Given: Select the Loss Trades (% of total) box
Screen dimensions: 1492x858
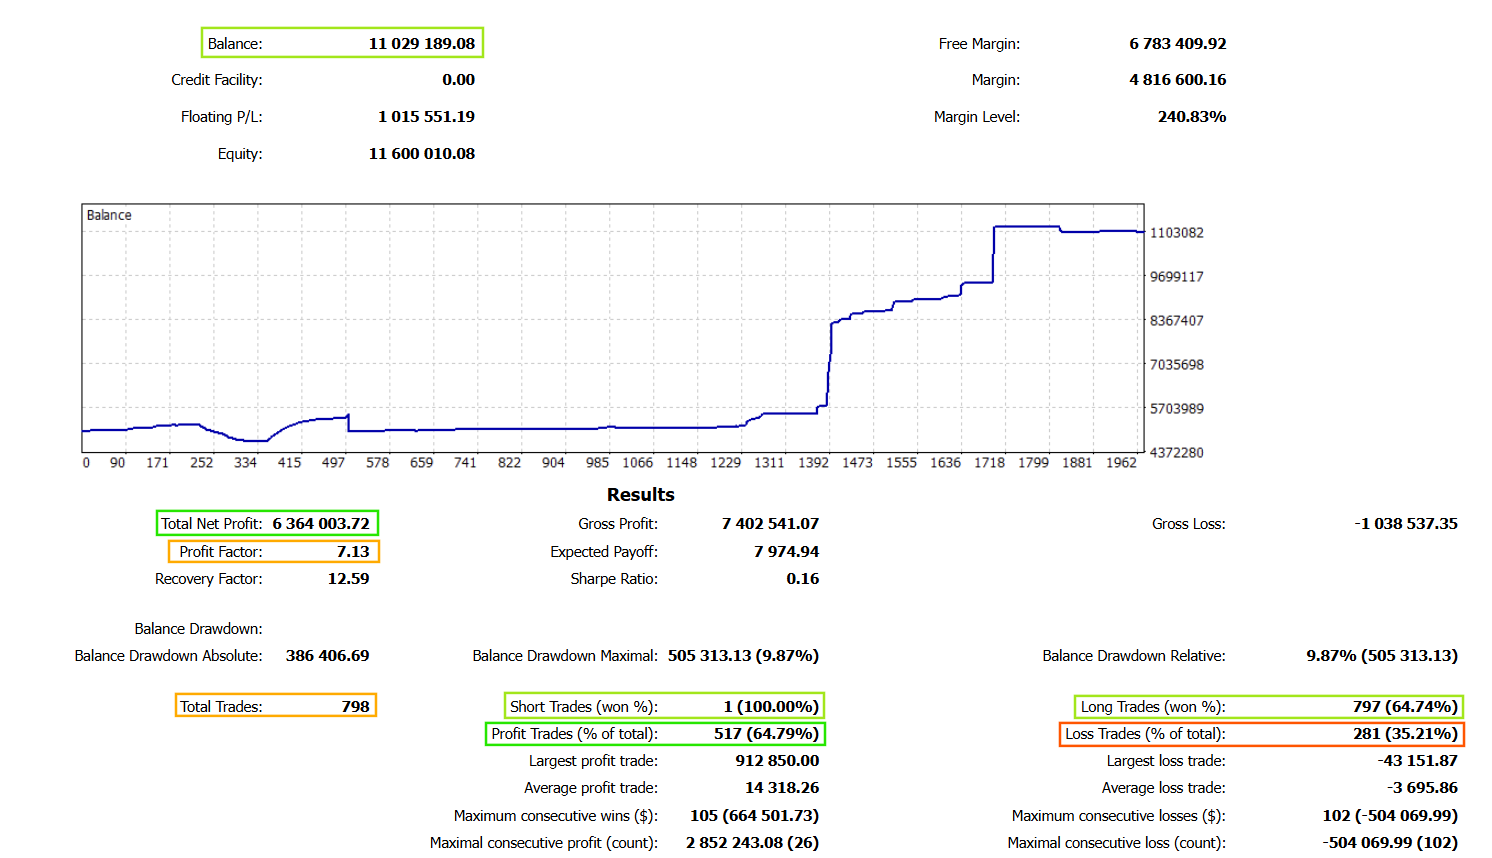Looking at the screenshot, I should click(x=1261, y=733).
